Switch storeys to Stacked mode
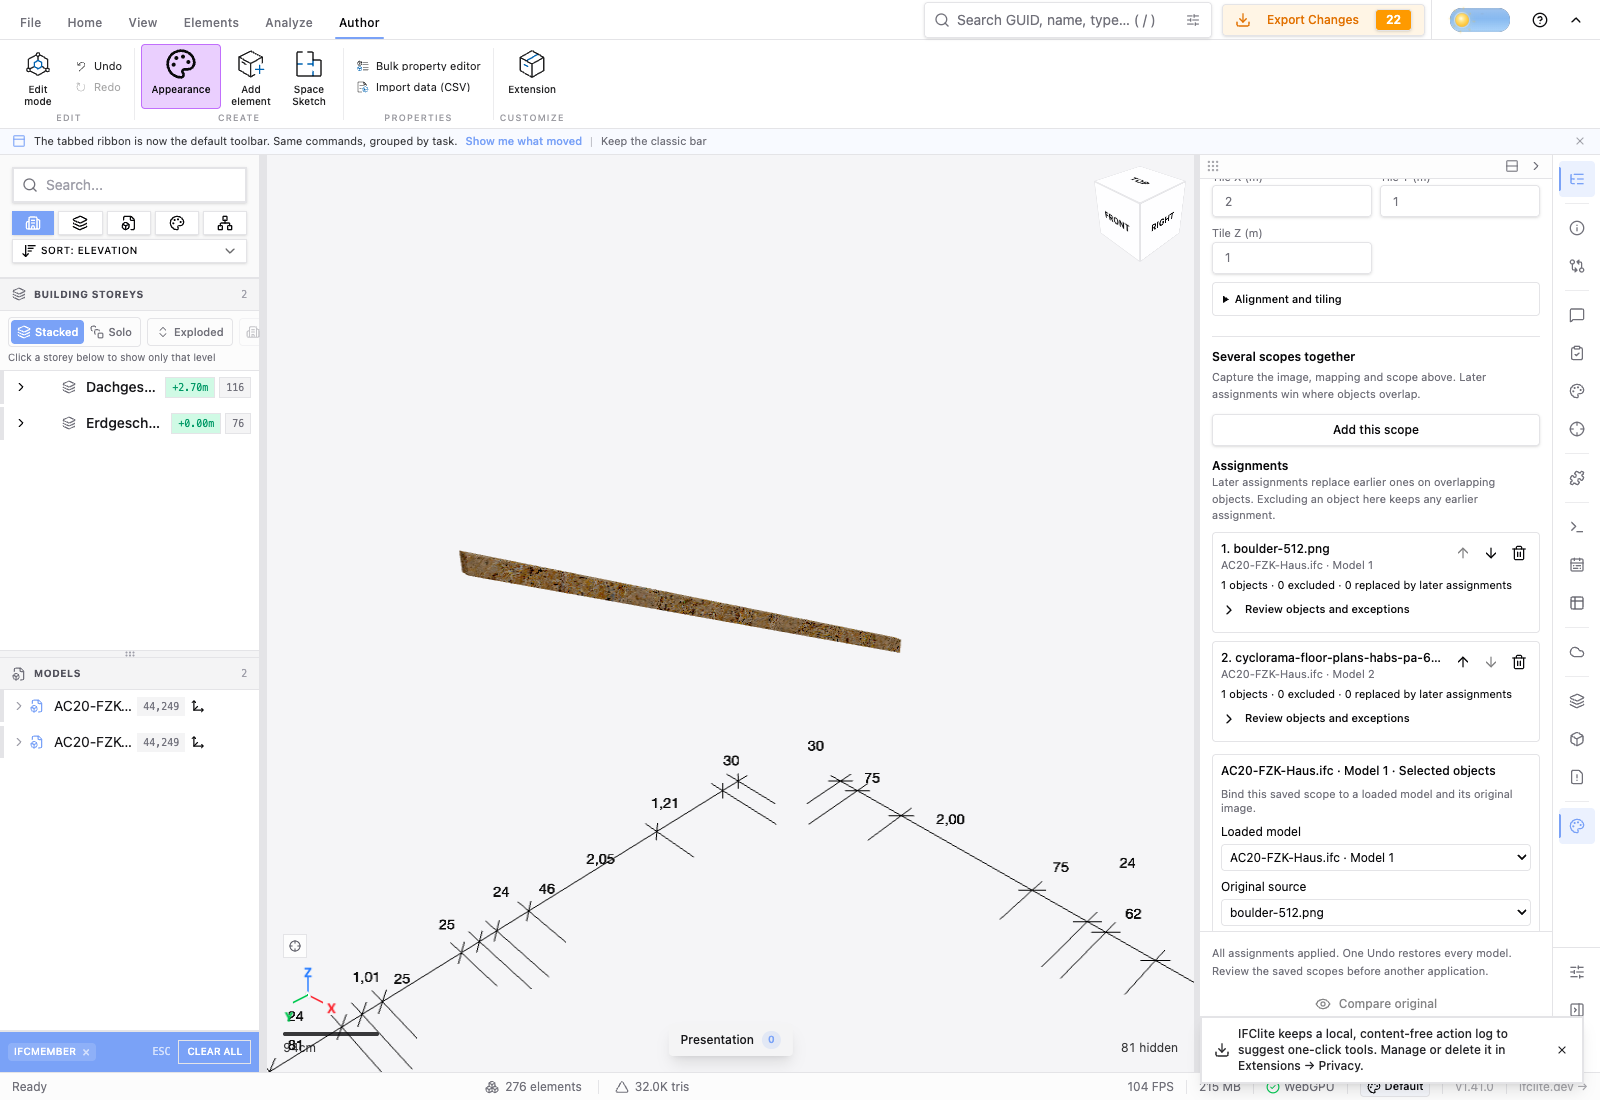1600x1100 pixels. pos(47,332)
